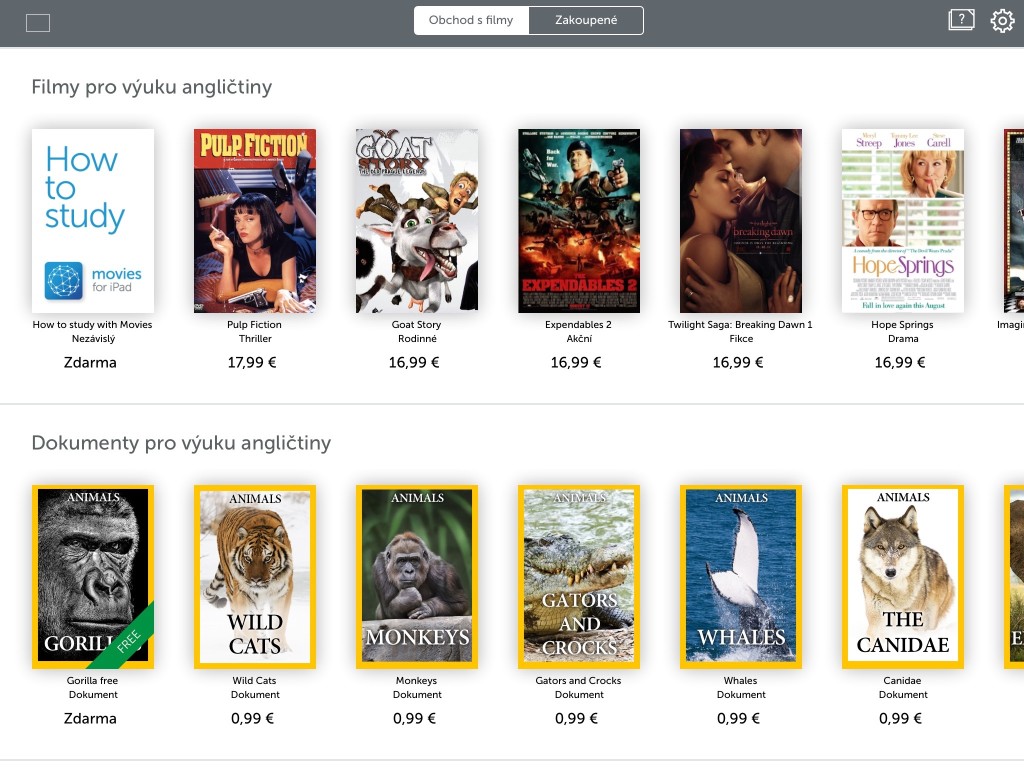Screen dimensions: 1024x768
Task: Select the Whales document cover
Action: [x=741, y=577]
